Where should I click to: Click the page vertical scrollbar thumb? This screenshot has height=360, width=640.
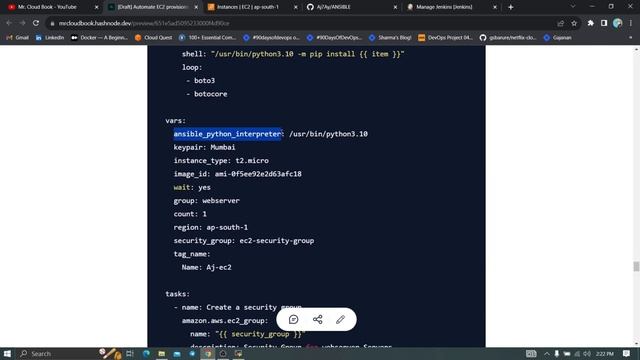point(636,266)
